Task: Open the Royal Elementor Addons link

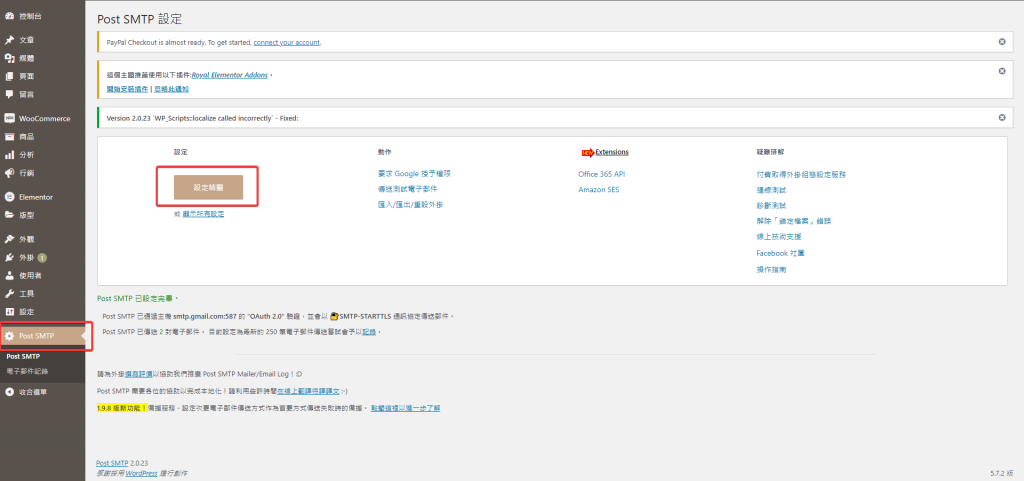Action: pyautogui.click(x=230, y=75)
